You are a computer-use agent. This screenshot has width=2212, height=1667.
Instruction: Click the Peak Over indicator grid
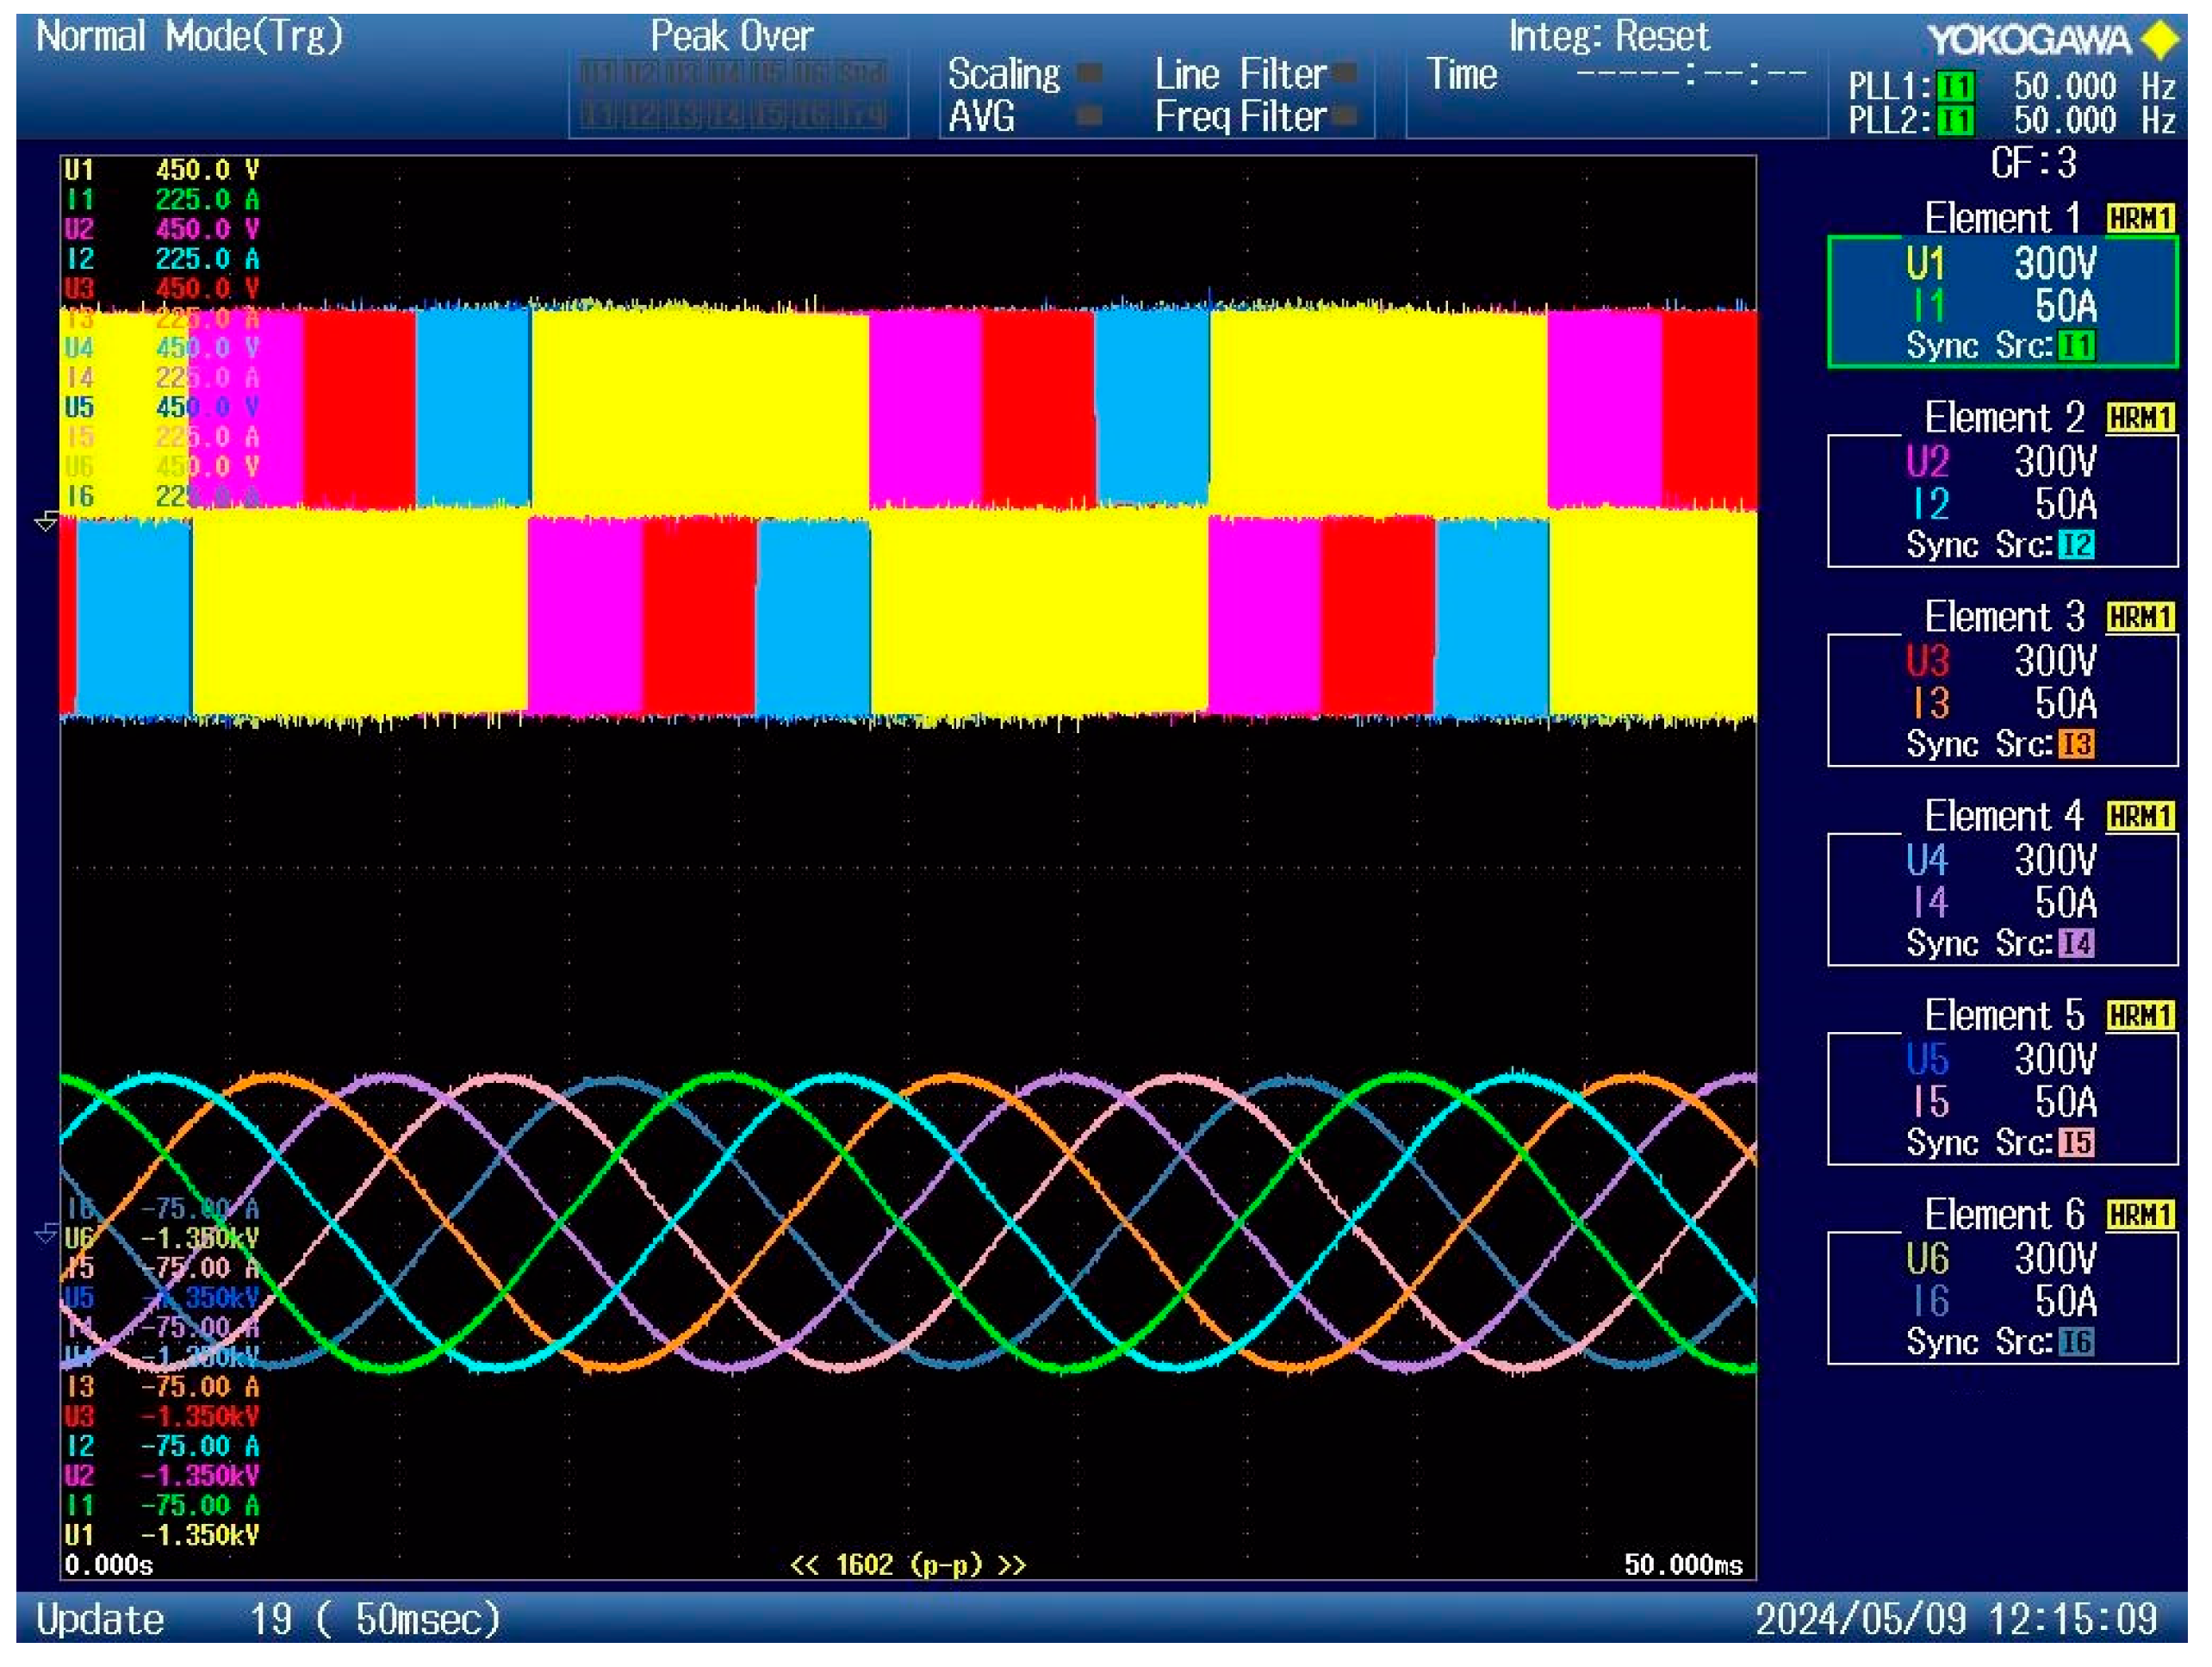coord(734,94)
